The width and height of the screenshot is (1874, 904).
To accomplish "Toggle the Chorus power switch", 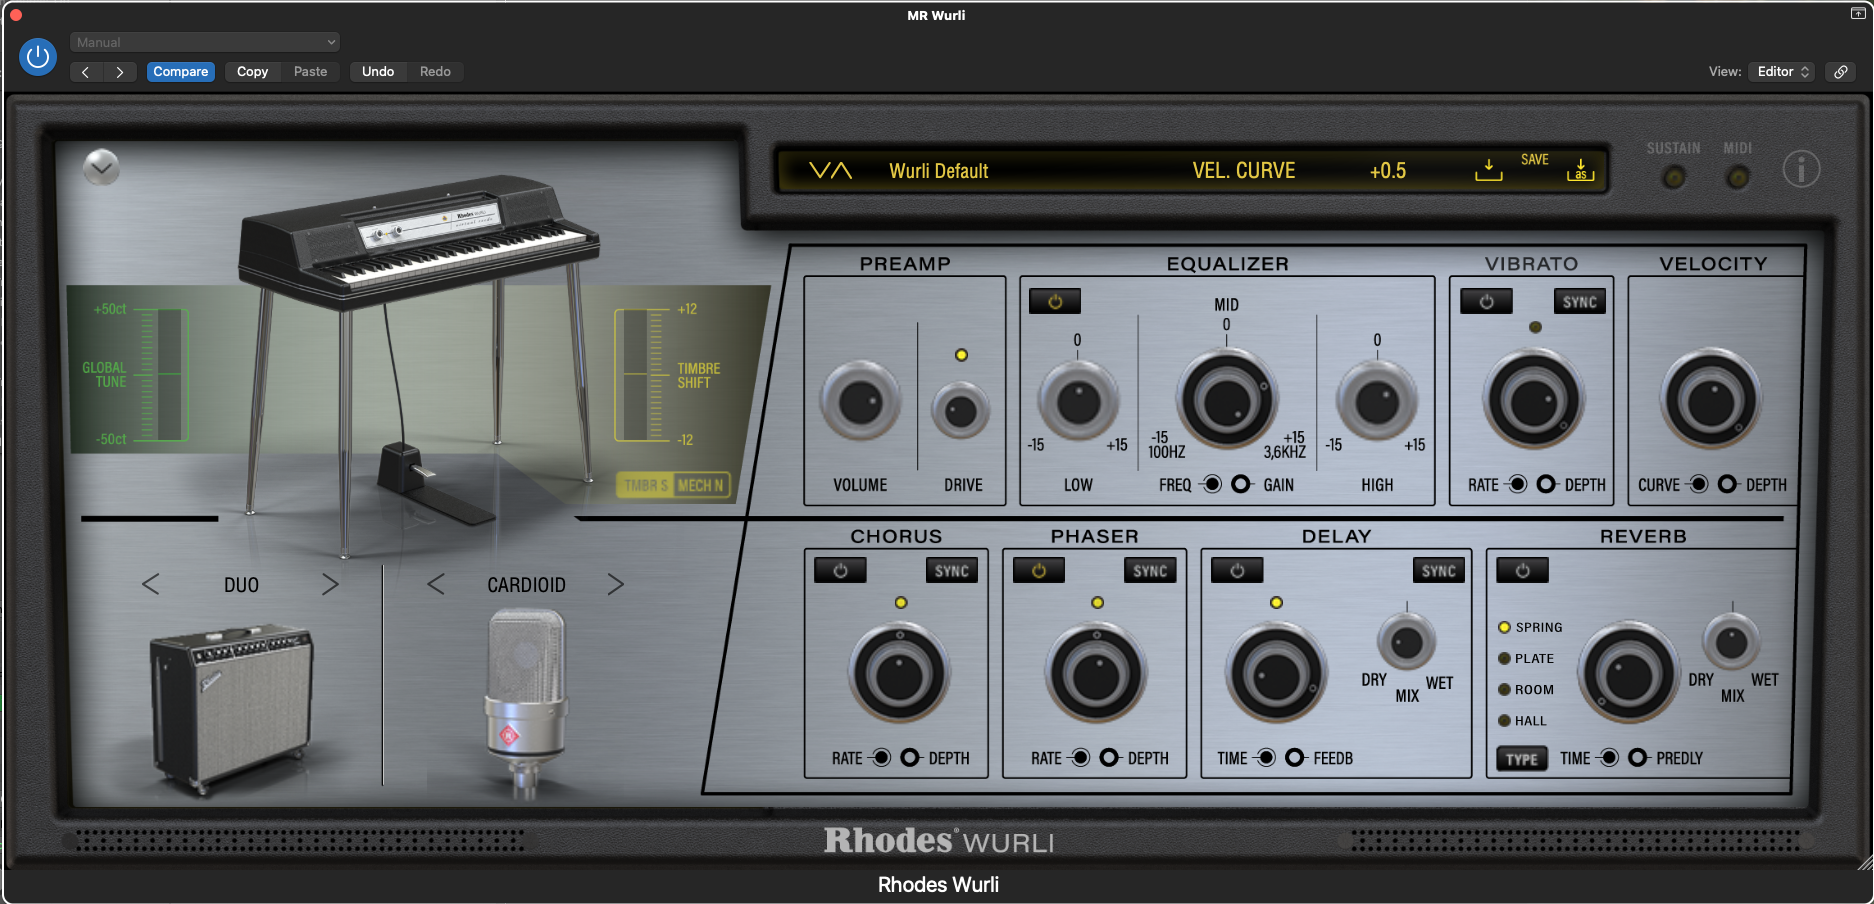I will point(840,570).
